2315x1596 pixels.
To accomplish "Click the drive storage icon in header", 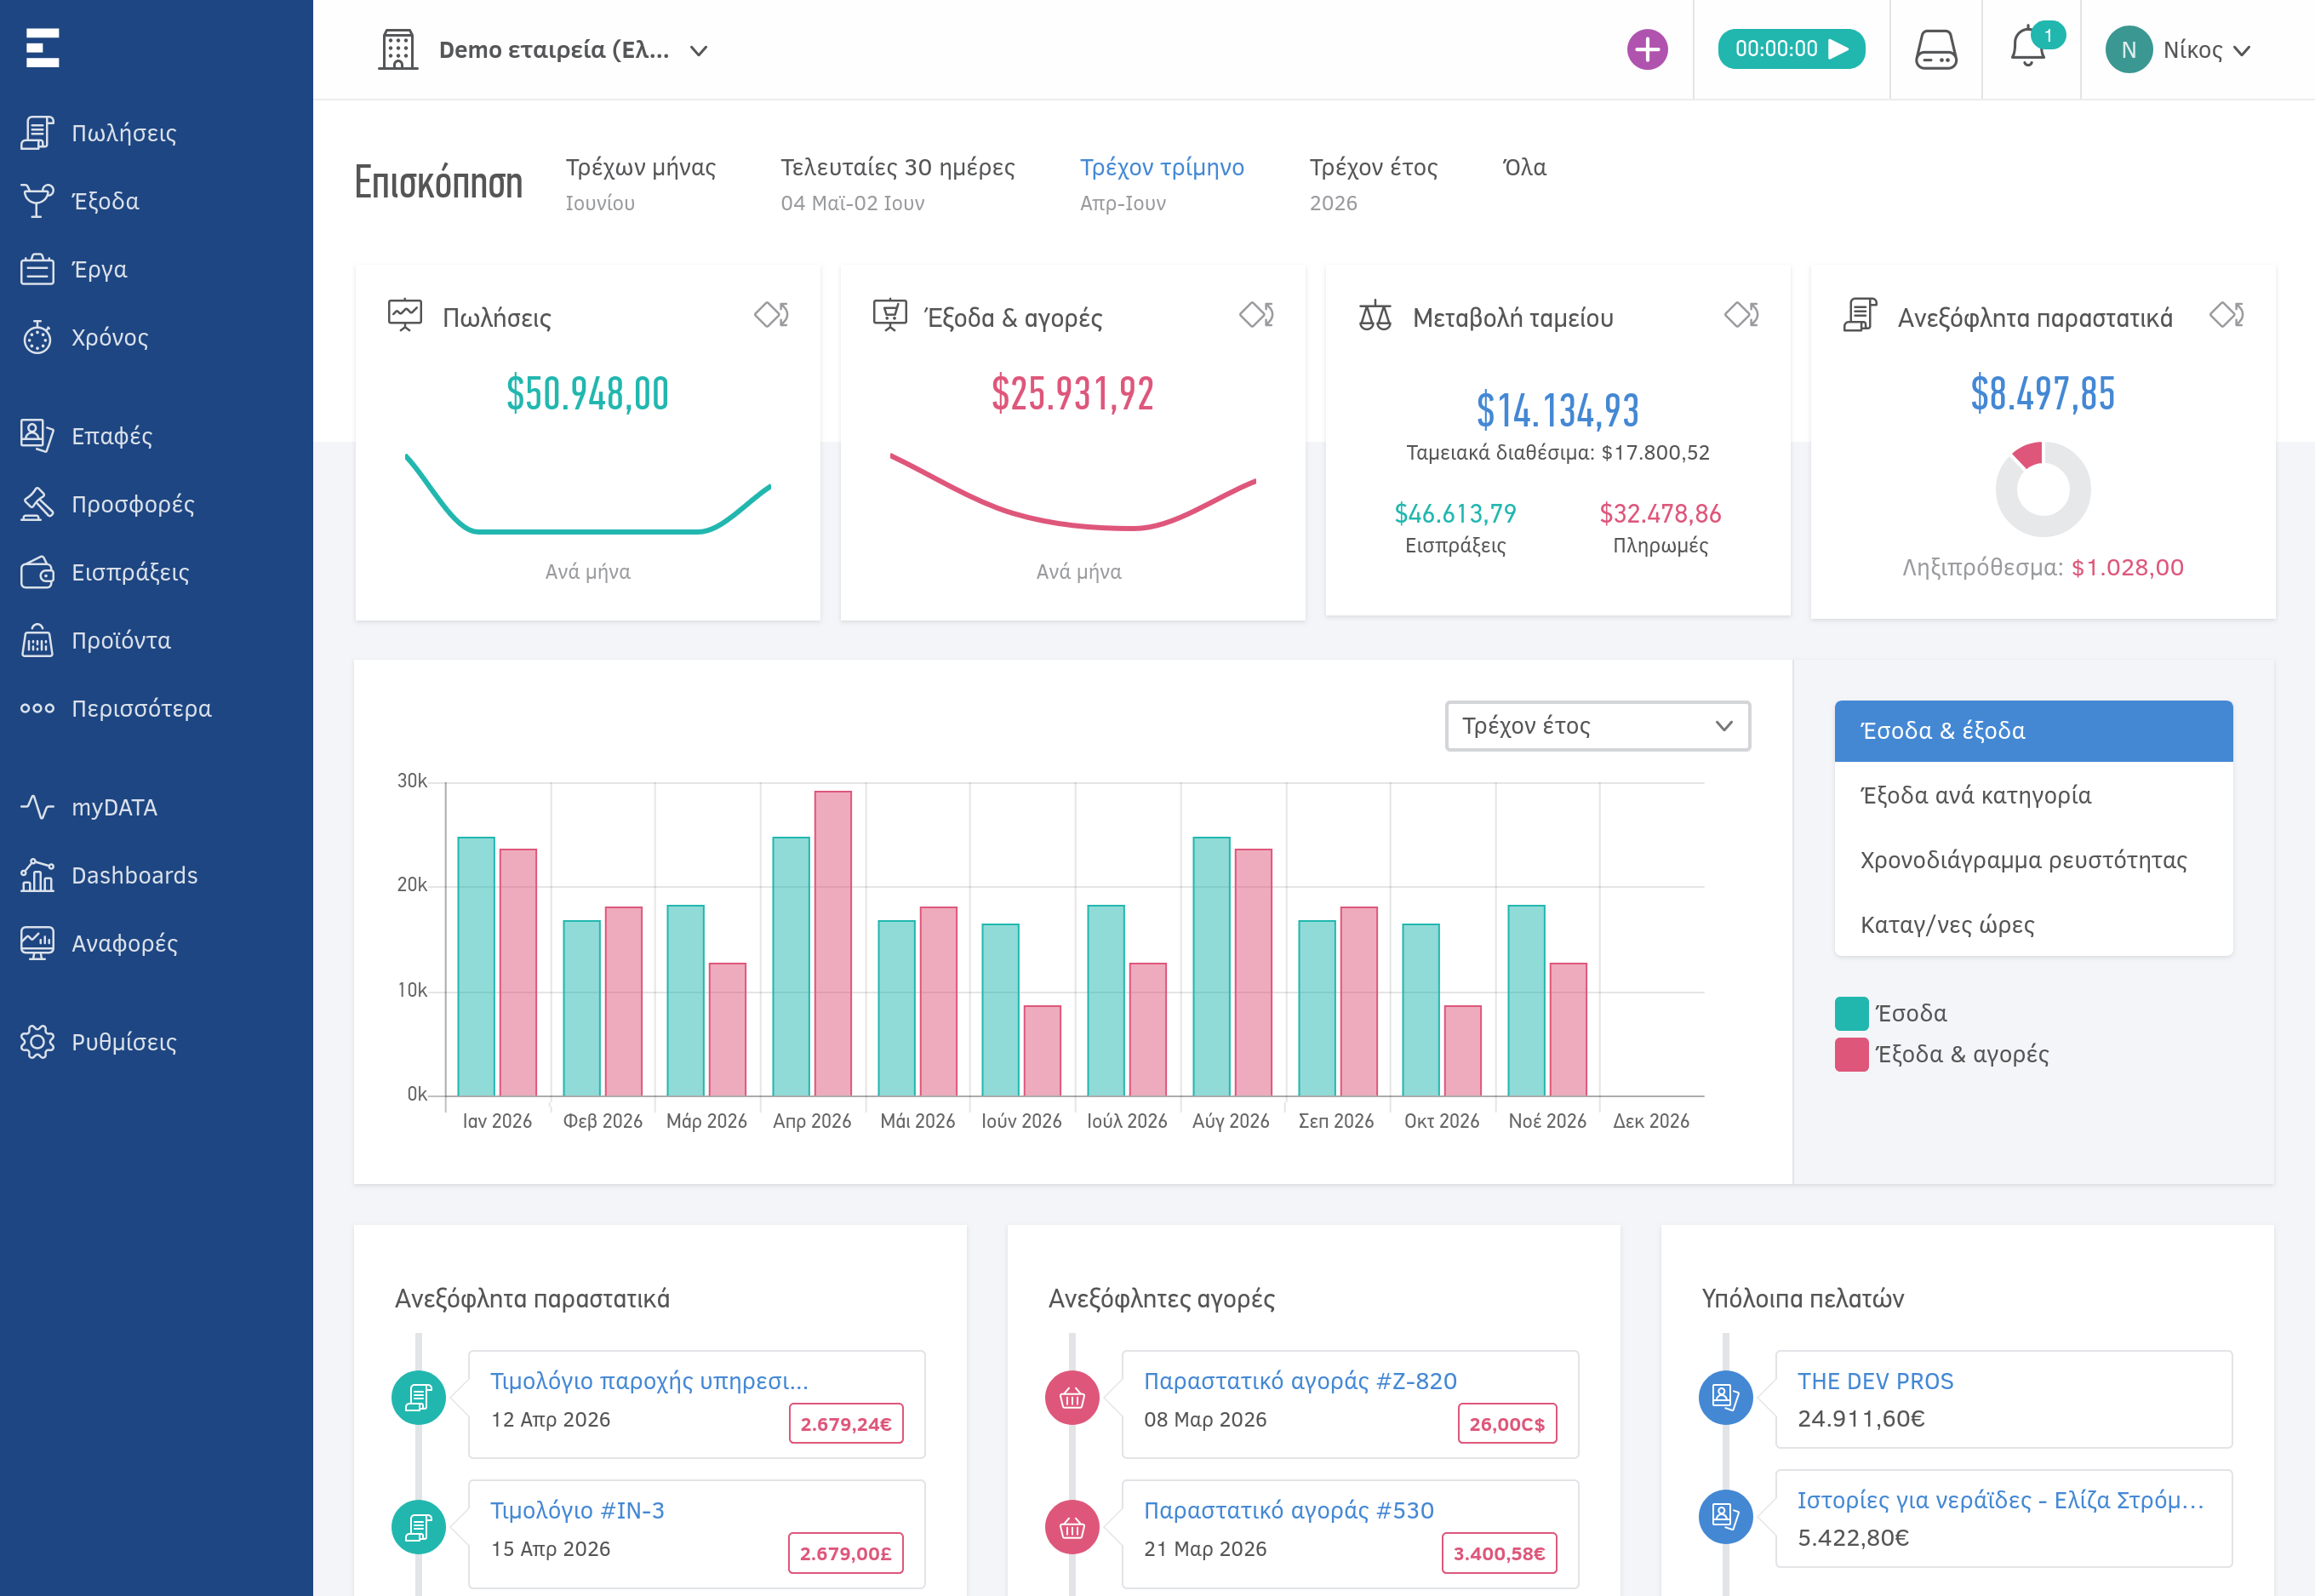I will pos(1936,49).
